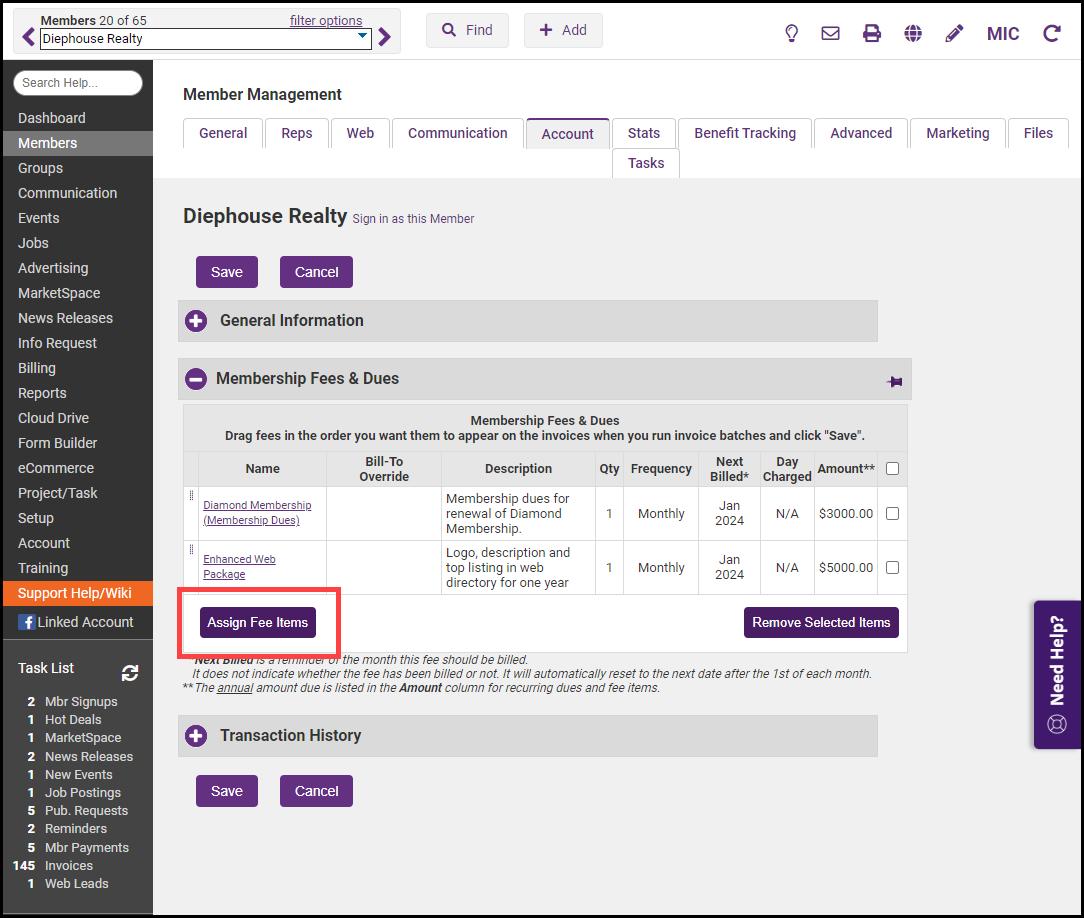Click the lightbulb icon in top toolbar
This screenshot has width=1084, height=918.
(x=791, y=33)
